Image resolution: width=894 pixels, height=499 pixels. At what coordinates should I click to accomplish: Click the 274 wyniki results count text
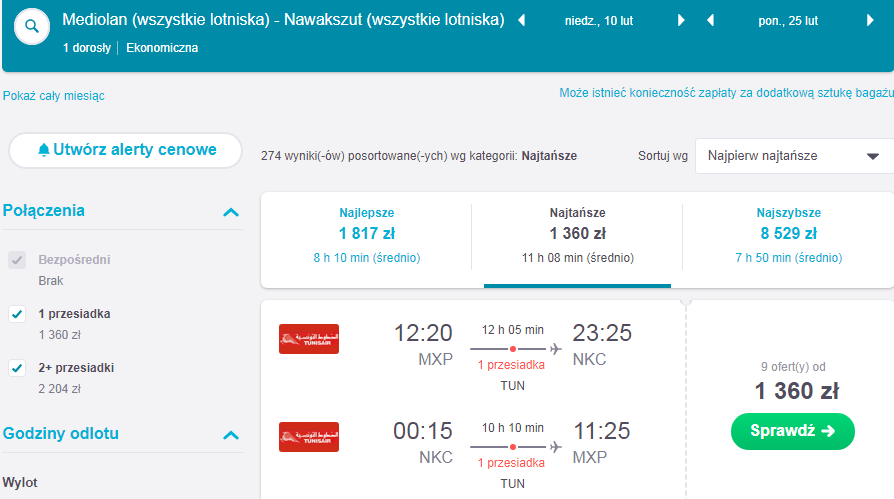point(419,156)
